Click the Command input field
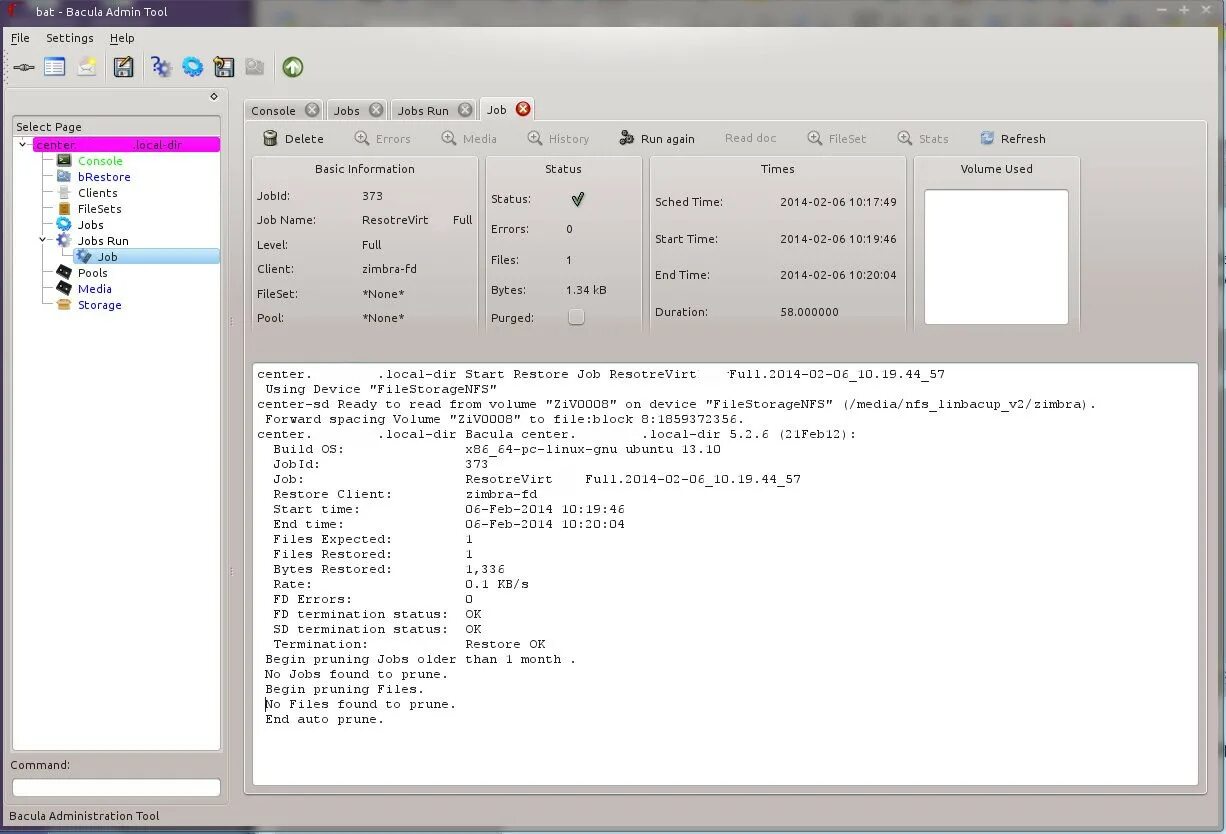Viewport: 1226px width, 834px height. pos(116,788)
